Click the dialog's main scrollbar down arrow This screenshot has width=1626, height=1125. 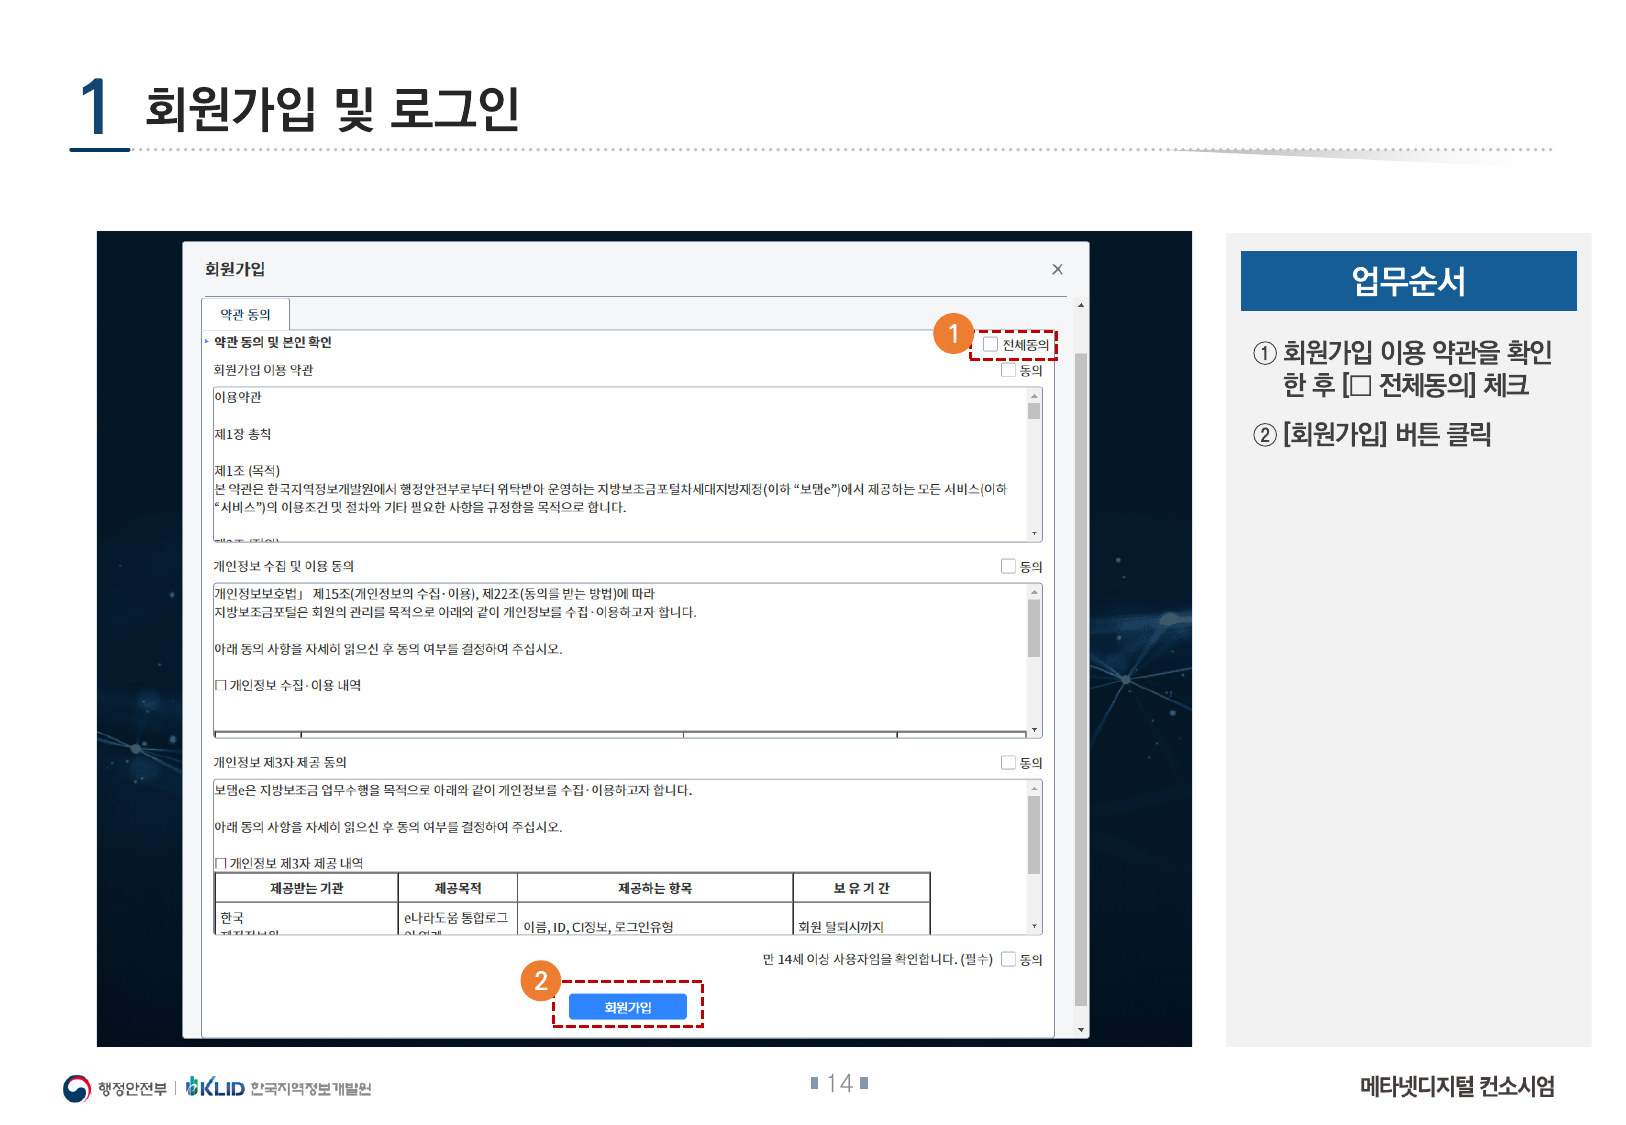pos(1080,1029)
